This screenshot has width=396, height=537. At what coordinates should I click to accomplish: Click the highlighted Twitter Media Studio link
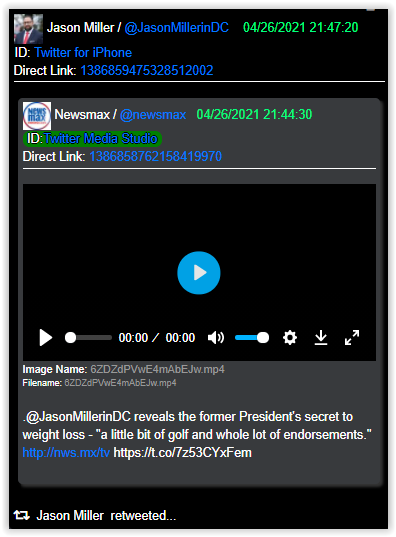[100, 139]
